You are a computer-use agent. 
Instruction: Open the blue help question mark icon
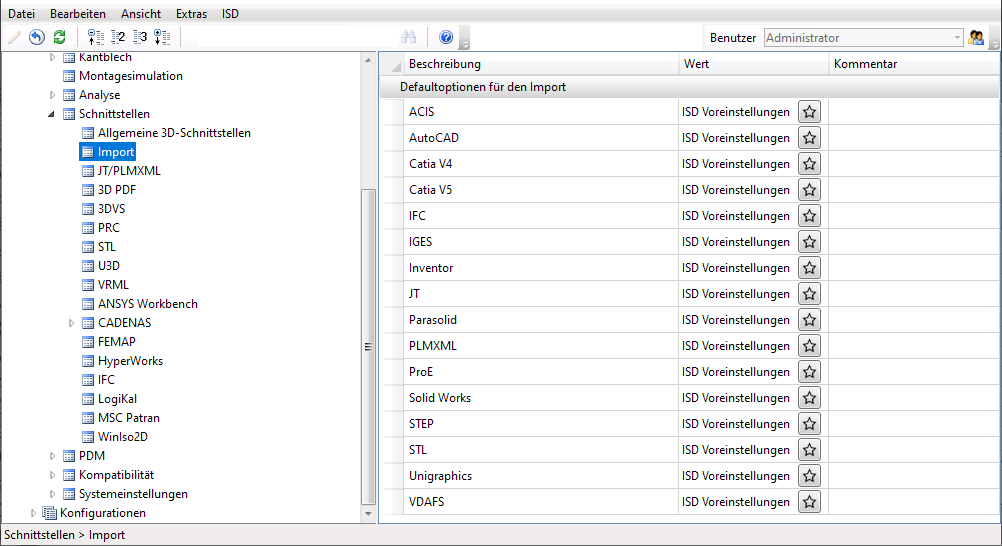tap(446, 37)
